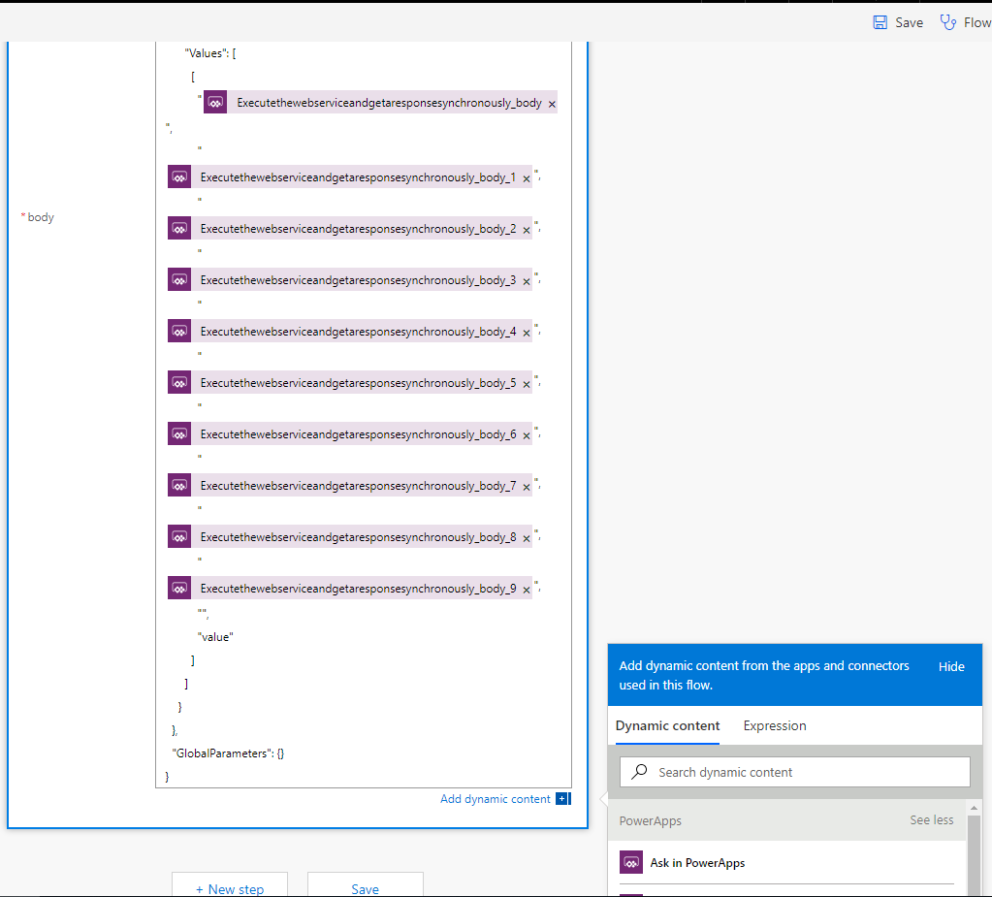Image resolution: width=992 pixels, height=897 pixels.
Task: Click the magnifier icon in the search box
Action: 639,772
